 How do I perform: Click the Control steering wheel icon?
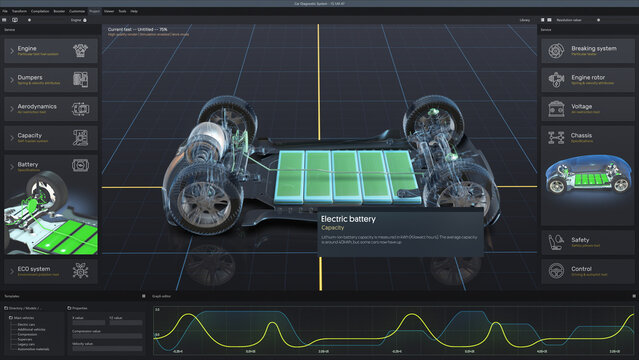556,271
